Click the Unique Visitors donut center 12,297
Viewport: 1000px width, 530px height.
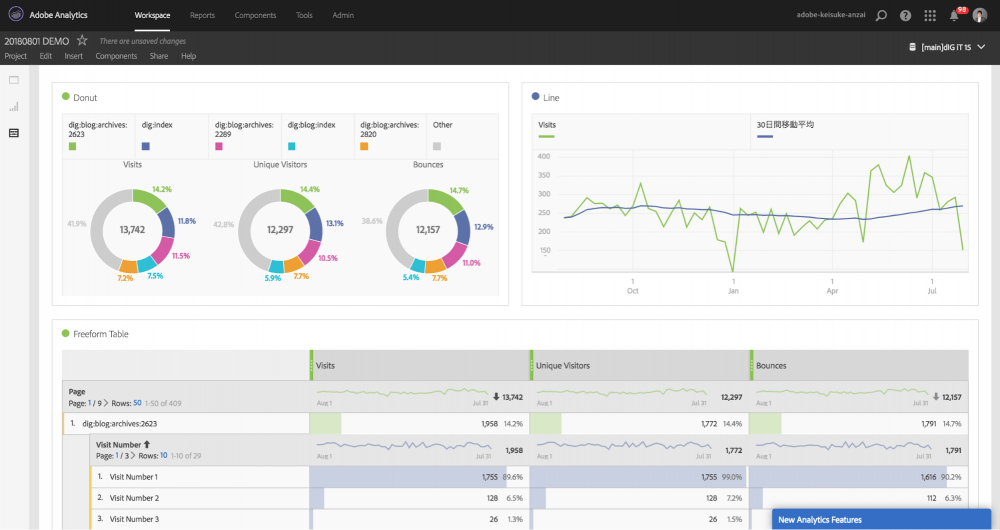point(280,230)
